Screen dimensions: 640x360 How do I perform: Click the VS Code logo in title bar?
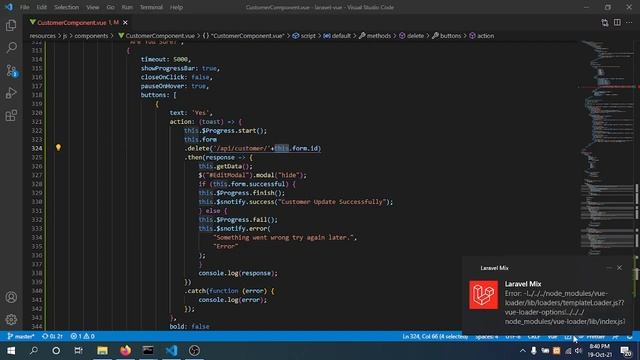9,7
